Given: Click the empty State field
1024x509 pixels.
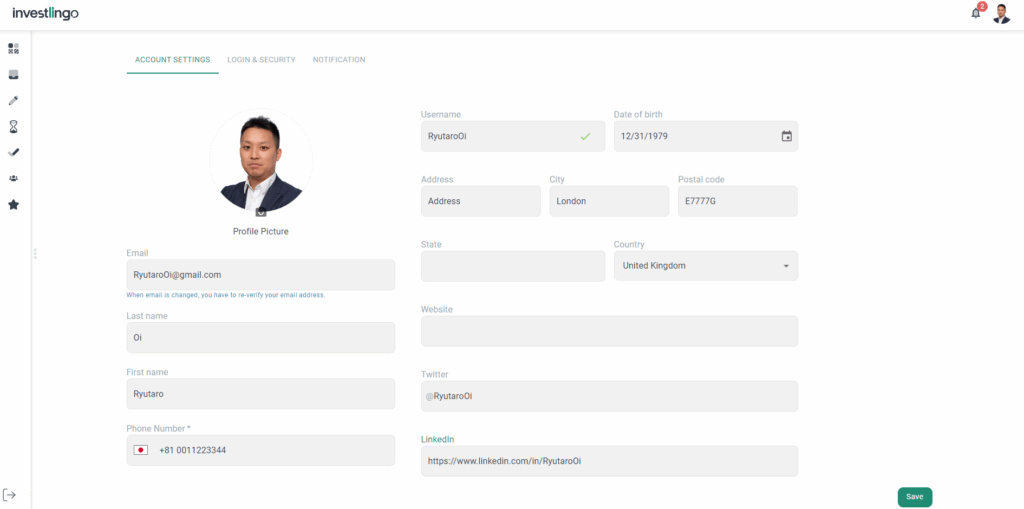Looking at the screenshot, I should [x=513, y=266].
